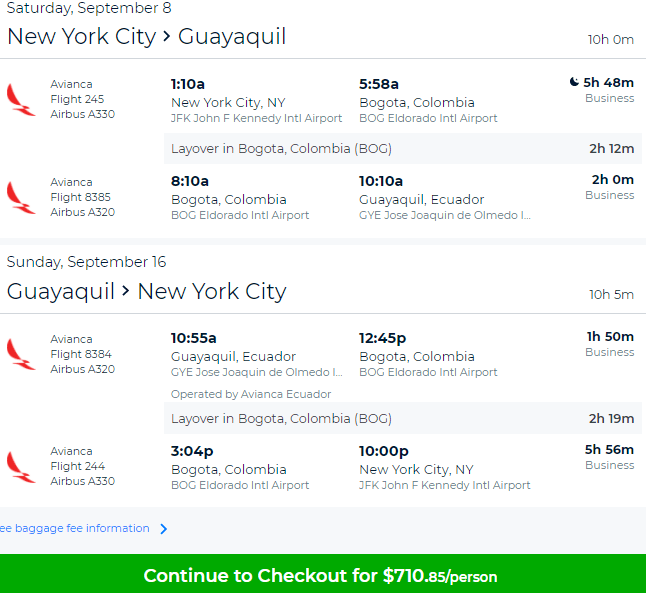Click Avianca logo for Flight 244
This screenshot has width=646, height=593.
tap(21, 467)
